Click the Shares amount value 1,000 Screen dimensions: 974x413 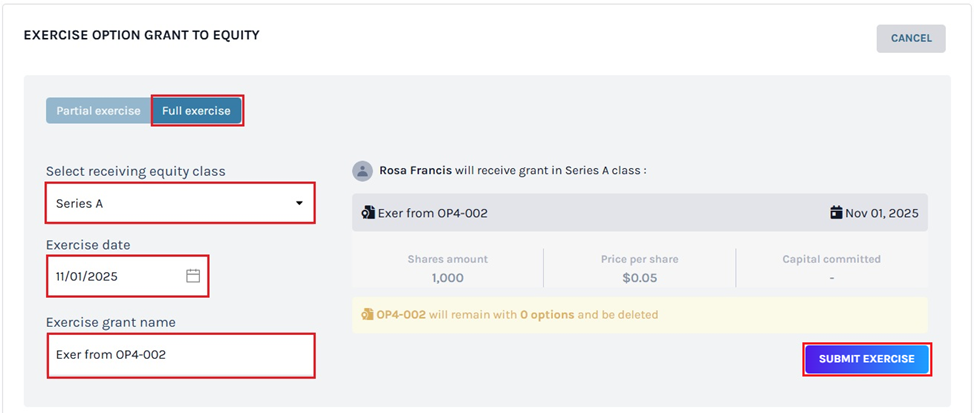pyautogui.click(x=447, y=277)
